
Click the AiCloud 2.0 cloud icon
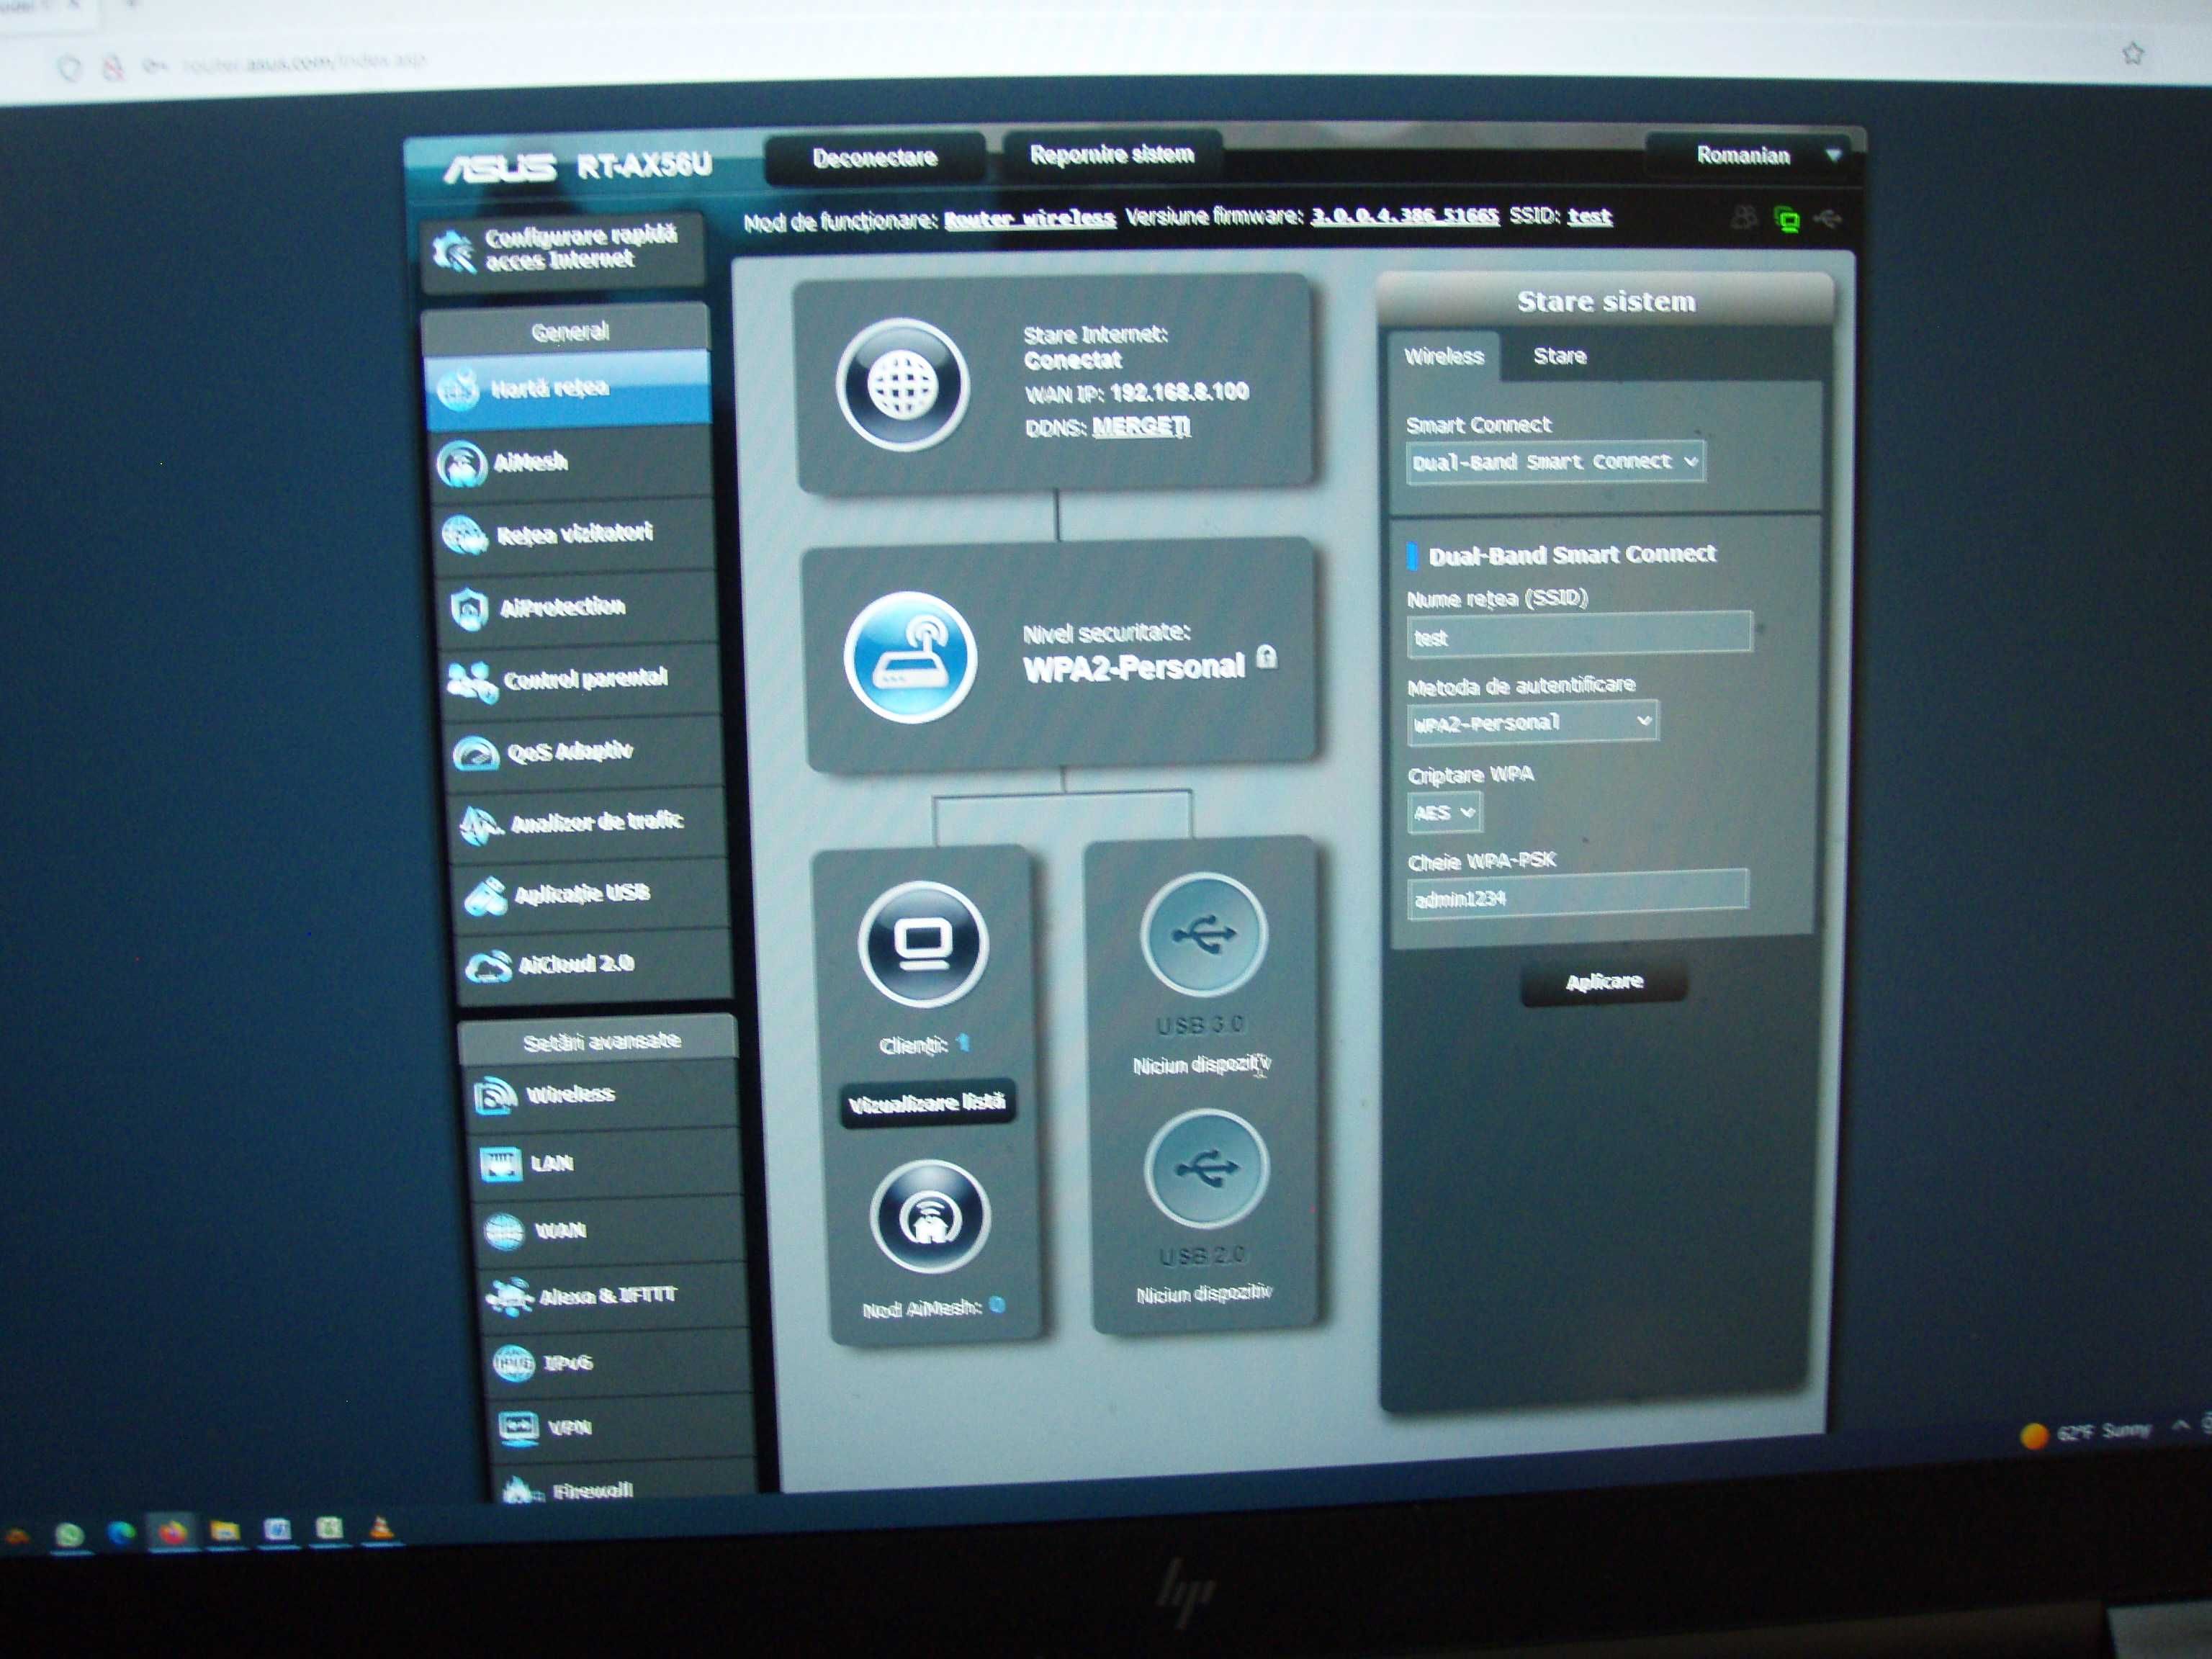[489, 966]
